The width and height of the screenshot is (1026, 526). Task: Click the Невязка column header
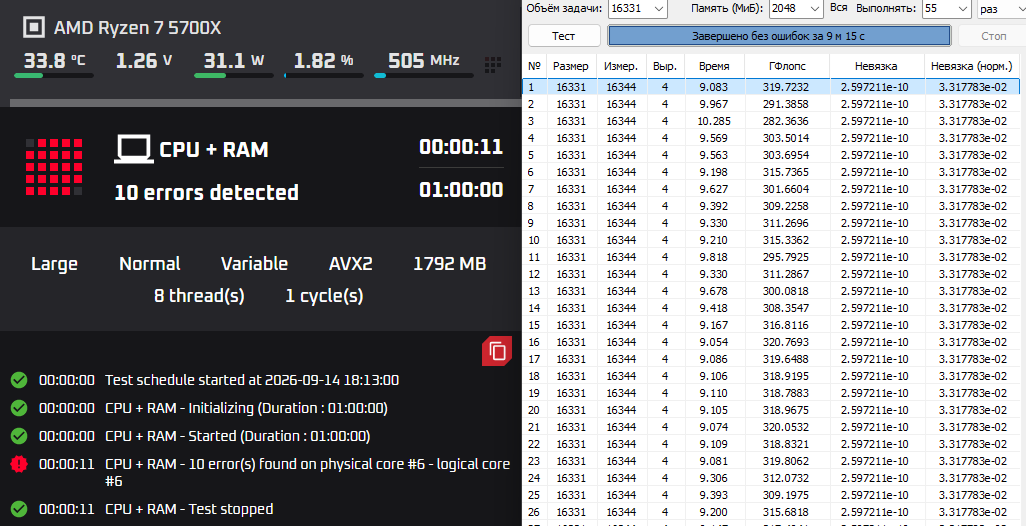876,66
